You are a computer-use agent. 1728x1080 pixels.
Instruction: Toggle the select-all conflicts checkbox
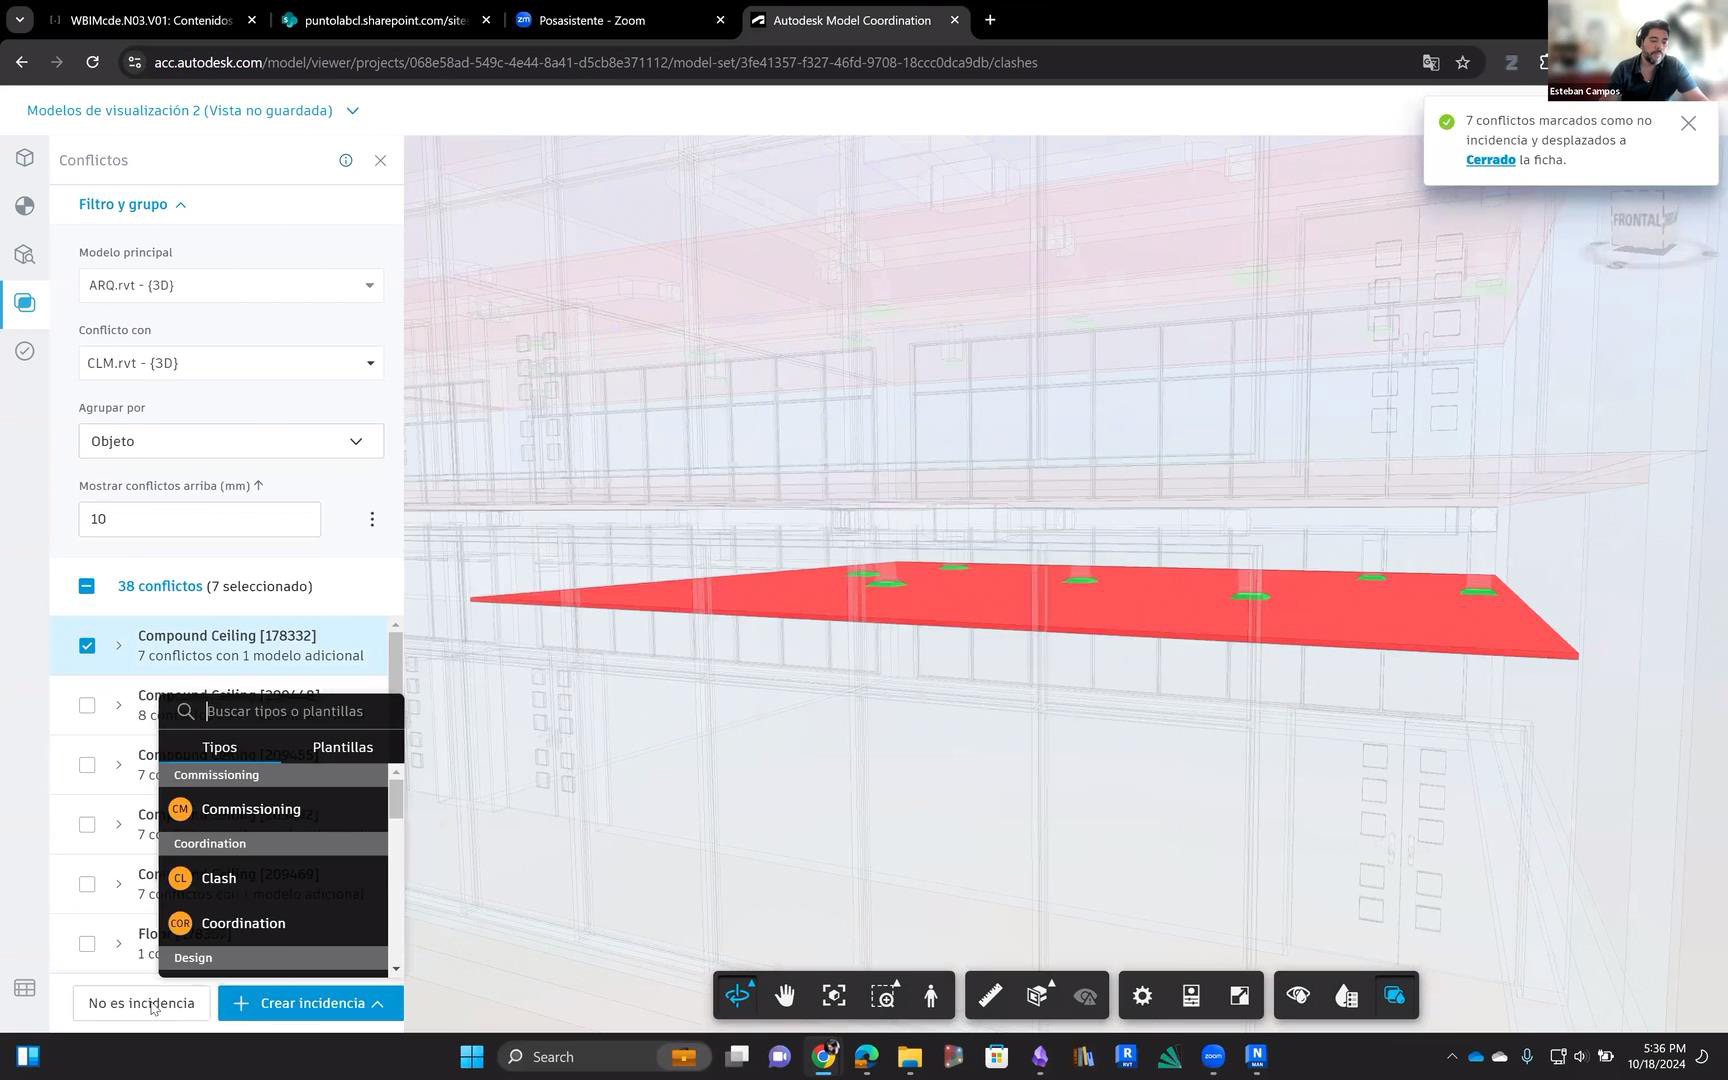pos(87,586)
